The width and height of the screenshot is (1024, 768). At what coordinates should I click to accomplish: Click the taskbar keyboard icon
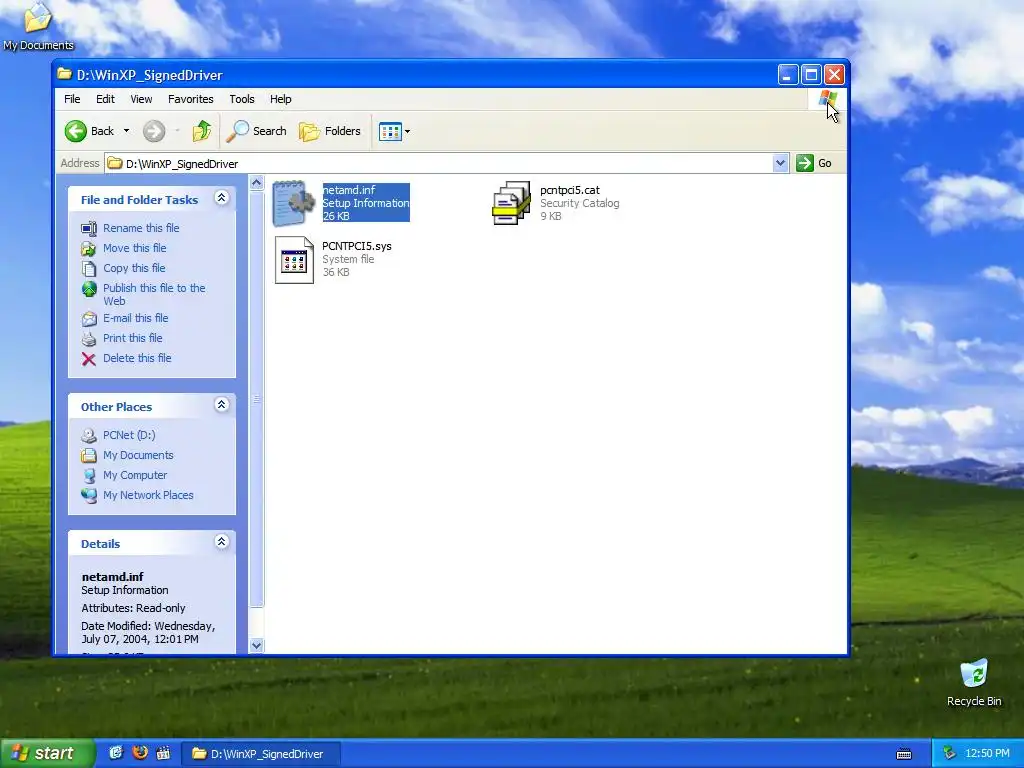coord(904,754)
